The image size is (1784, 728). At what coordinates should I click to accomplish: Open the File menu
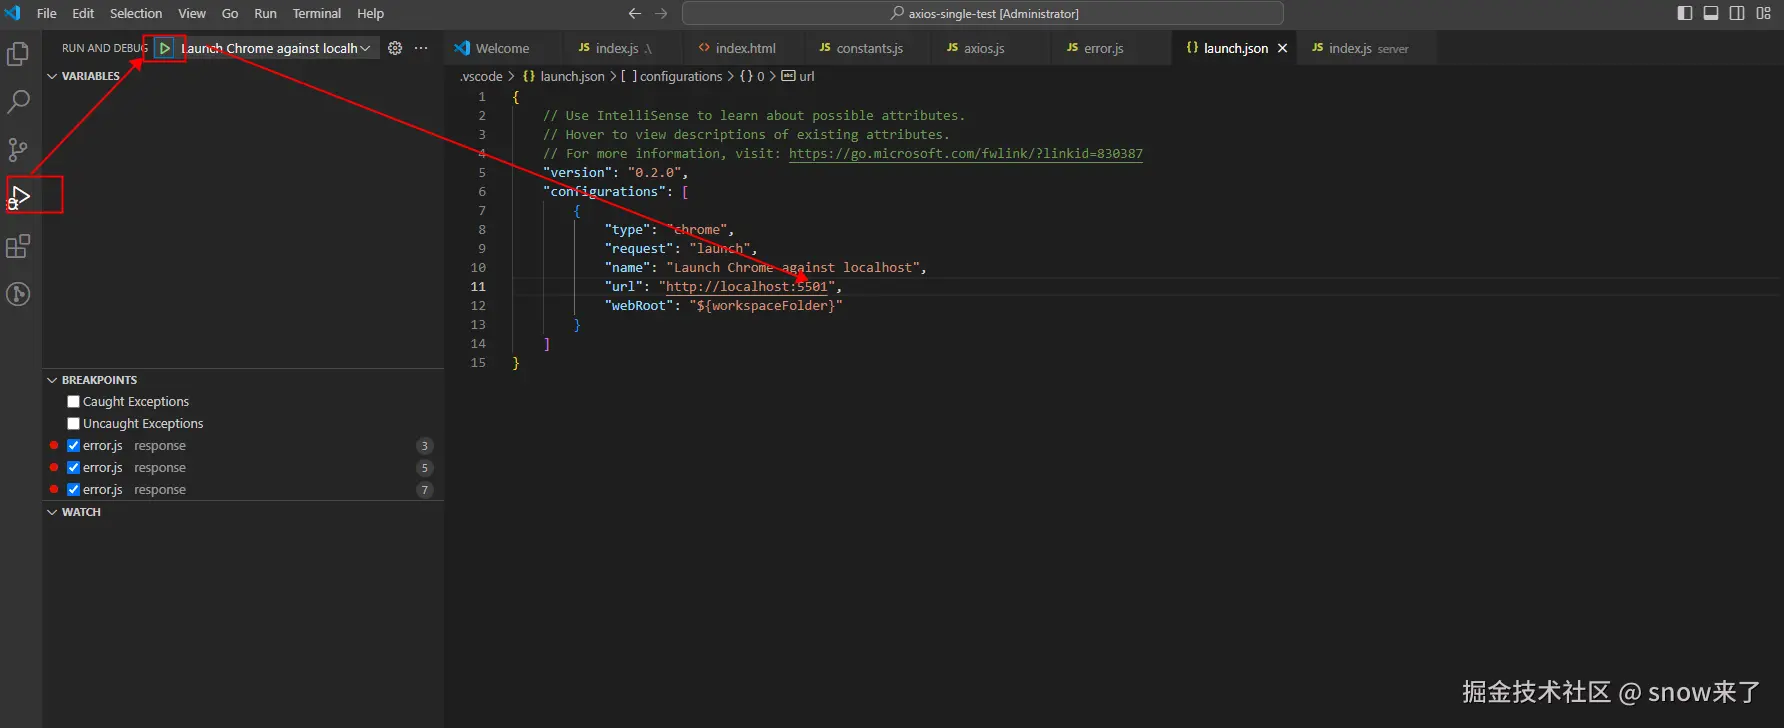tap(47, 13)
